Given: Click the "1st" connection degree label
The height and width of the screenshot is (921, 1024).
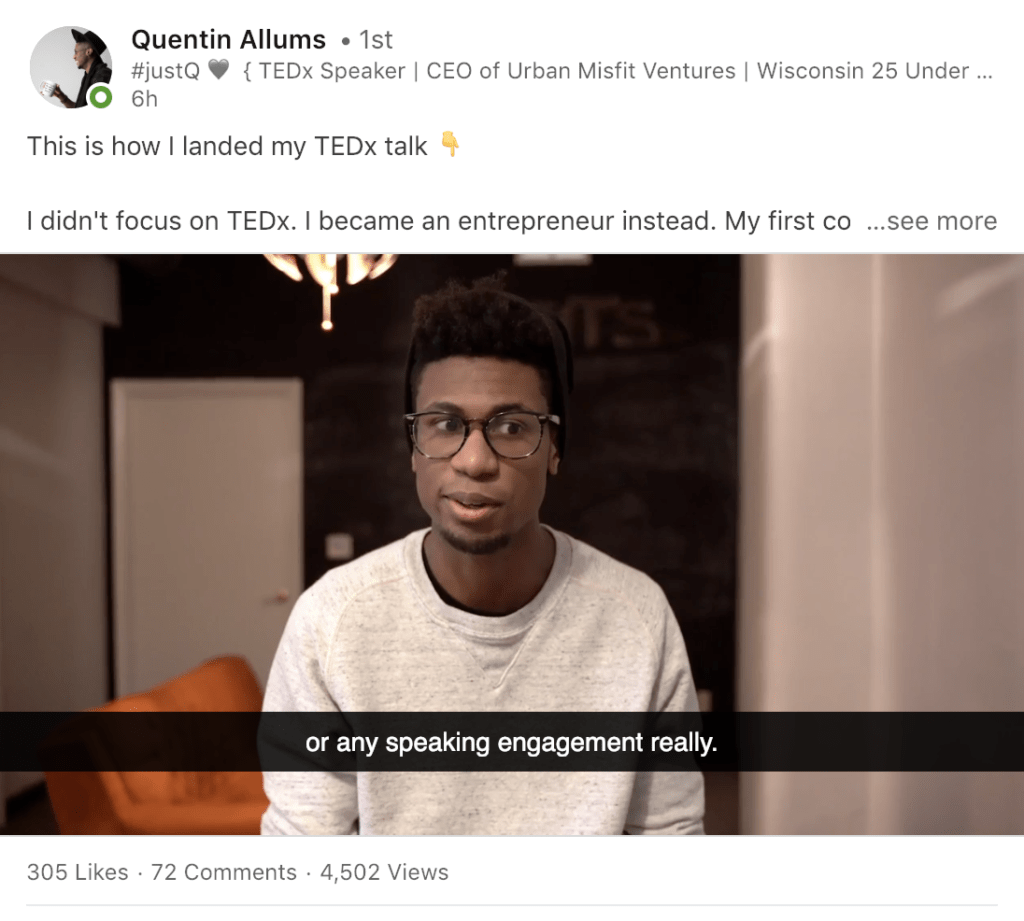Looking at the screenshot, I should (x=376, y=40).
